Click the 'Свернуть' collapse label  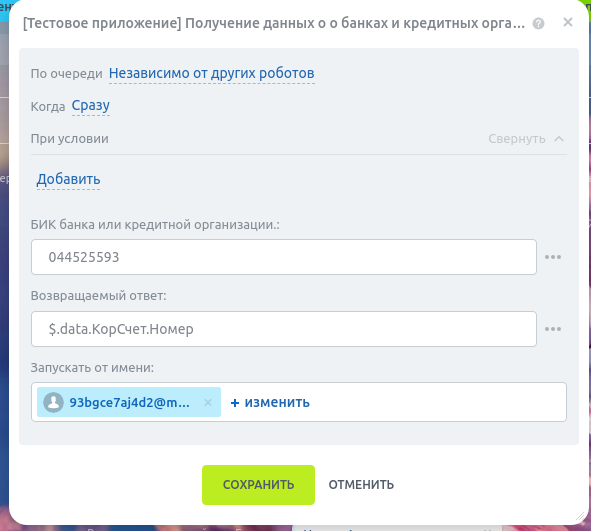(x=516, y=139)
